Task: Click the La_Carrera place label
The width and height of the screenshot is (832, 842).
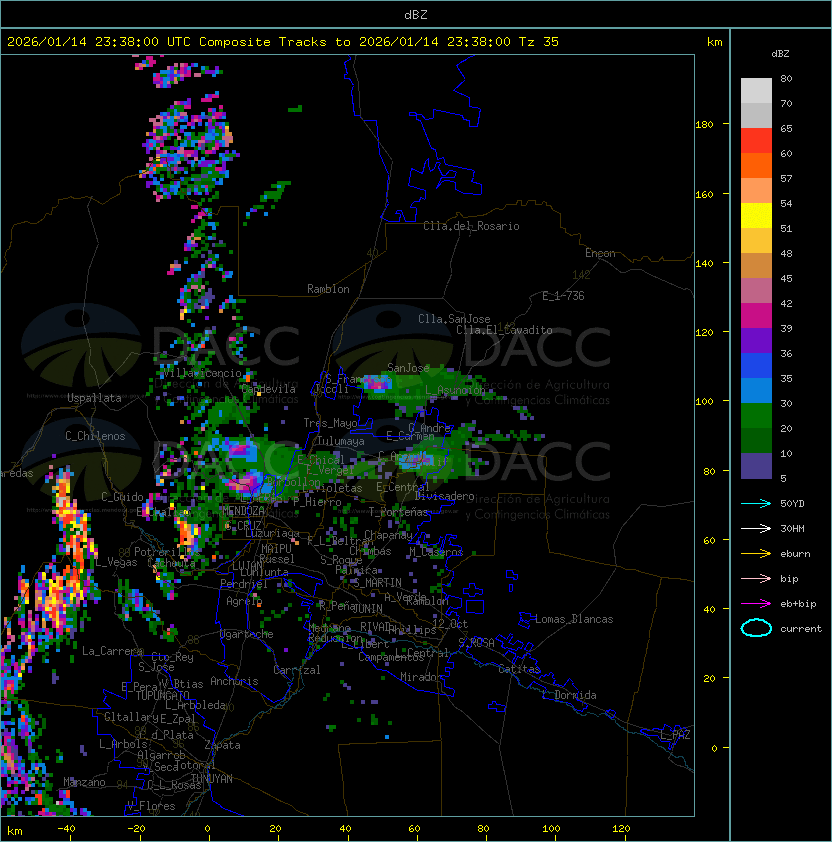Action: click(x=112, y=651)
